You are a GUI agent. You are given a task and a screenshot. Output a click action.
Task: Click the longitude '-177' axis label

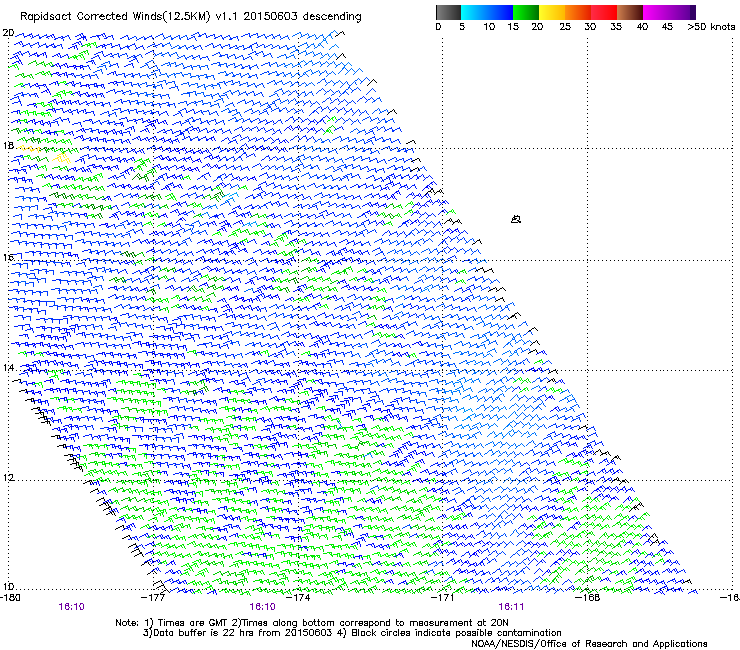(153, 598)
